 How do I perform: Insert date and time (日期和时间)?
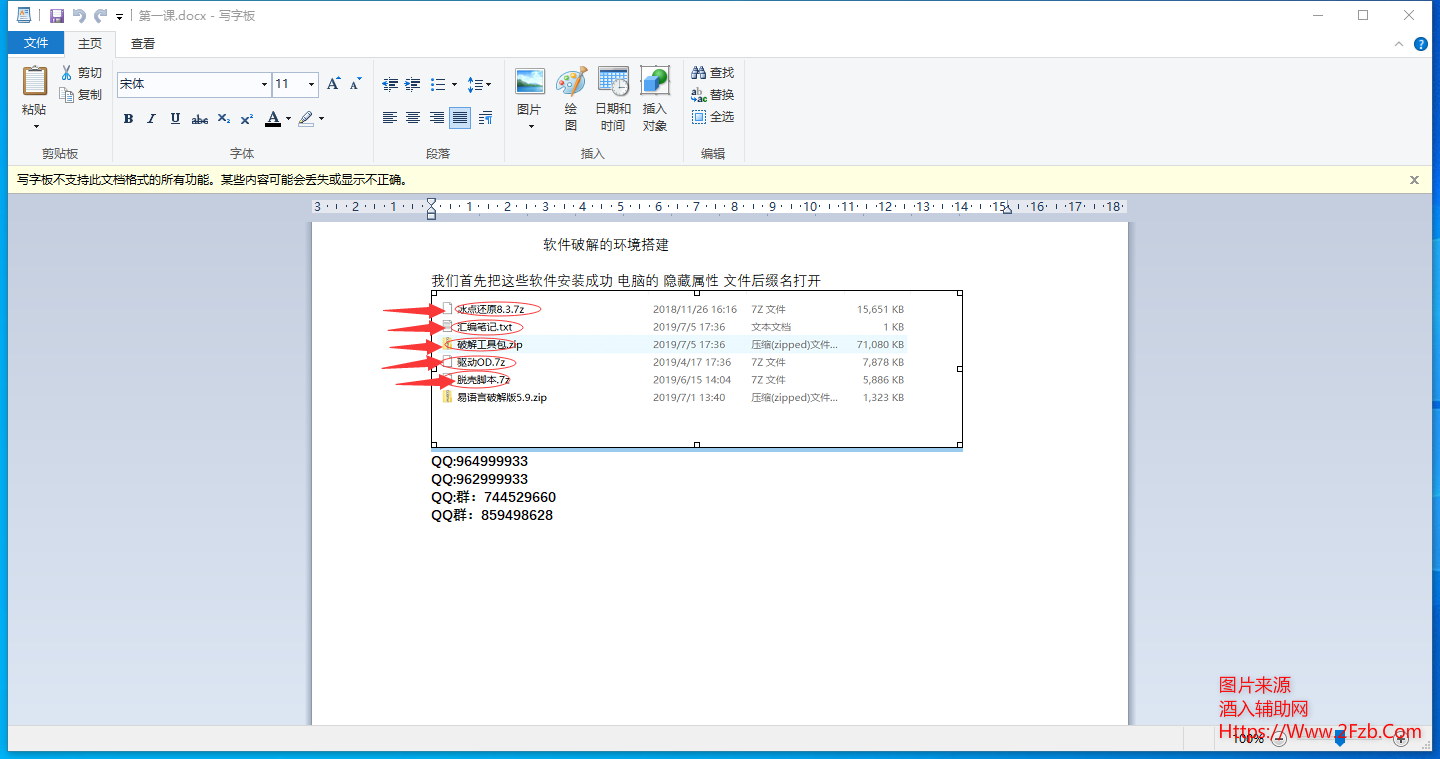613,99
